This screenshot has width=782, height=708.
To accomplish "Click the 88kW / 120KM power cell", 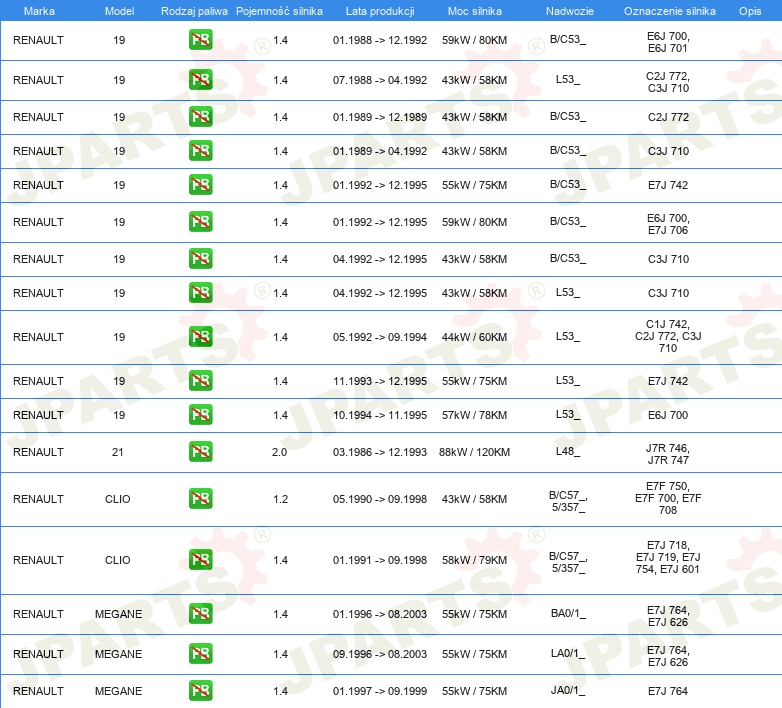I will point(474,452).
